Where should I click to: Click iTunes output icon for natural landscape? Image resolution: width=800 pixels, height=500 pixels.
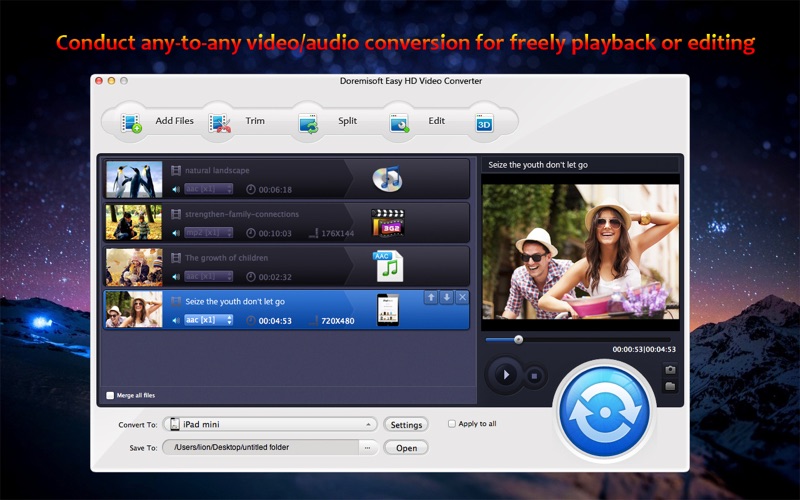pos(387,179)
